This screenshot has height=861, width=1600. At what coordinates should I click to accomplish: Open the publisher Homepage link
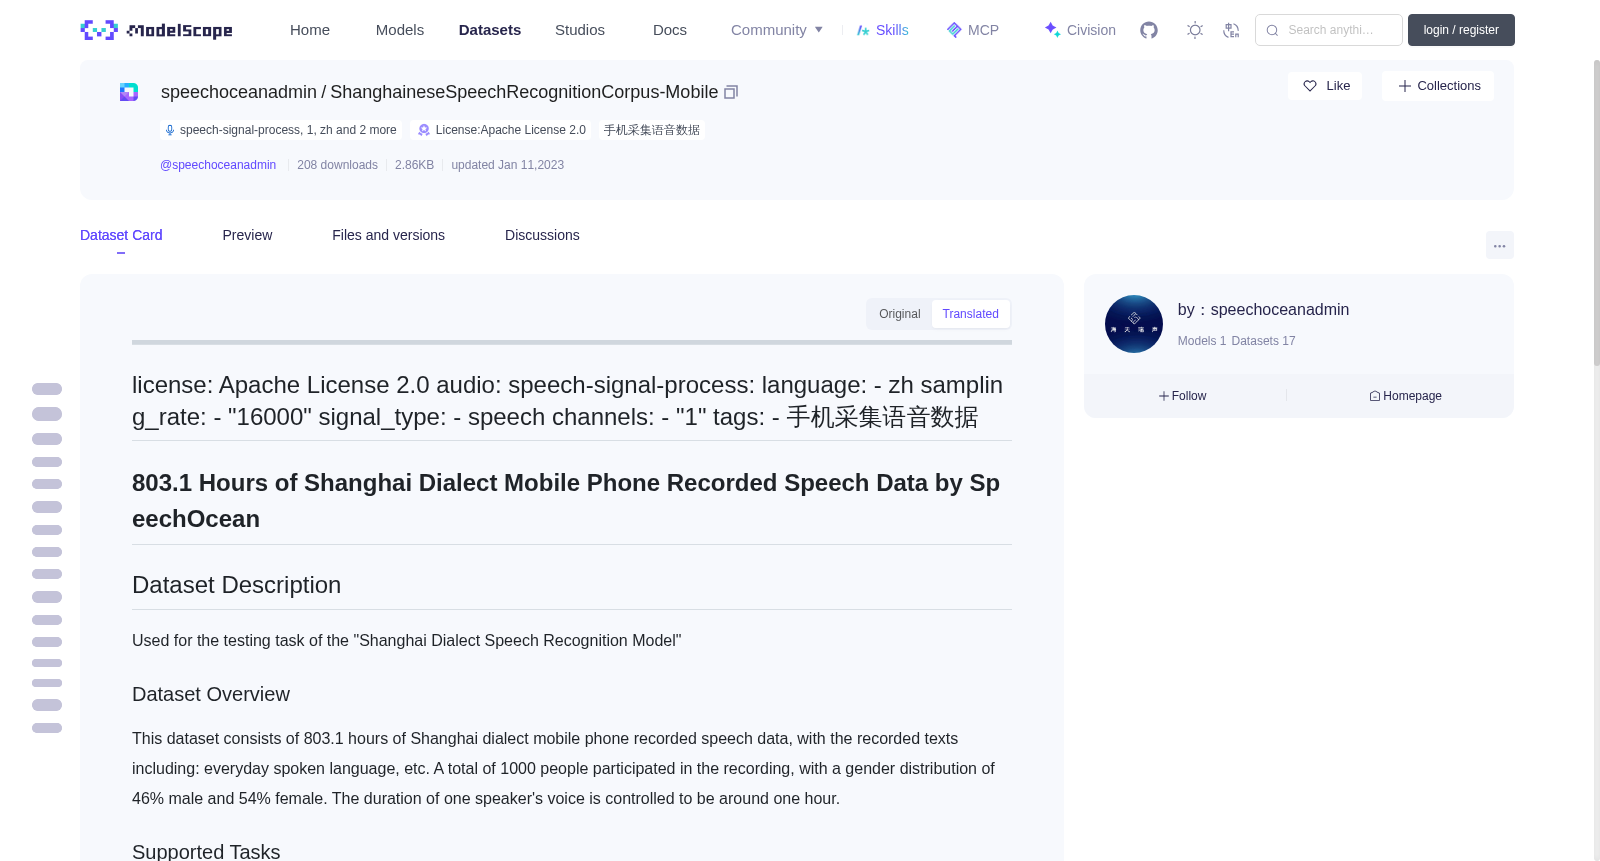(1405, 396)
